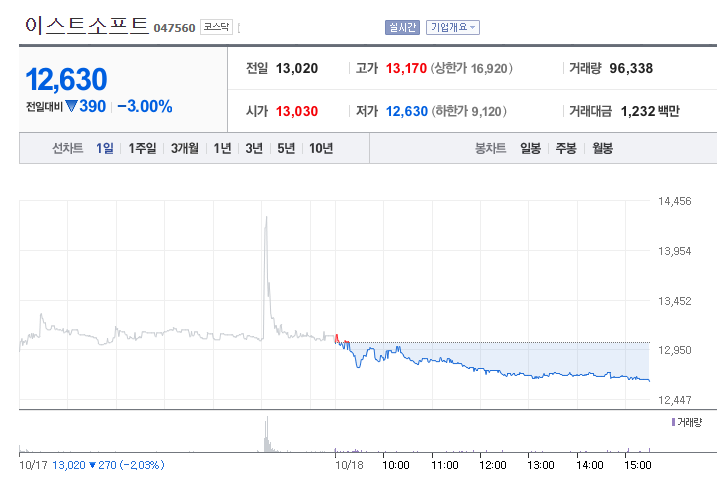Click the 전일 value 13,020
The image size is (717, 488).
[297, 69]
